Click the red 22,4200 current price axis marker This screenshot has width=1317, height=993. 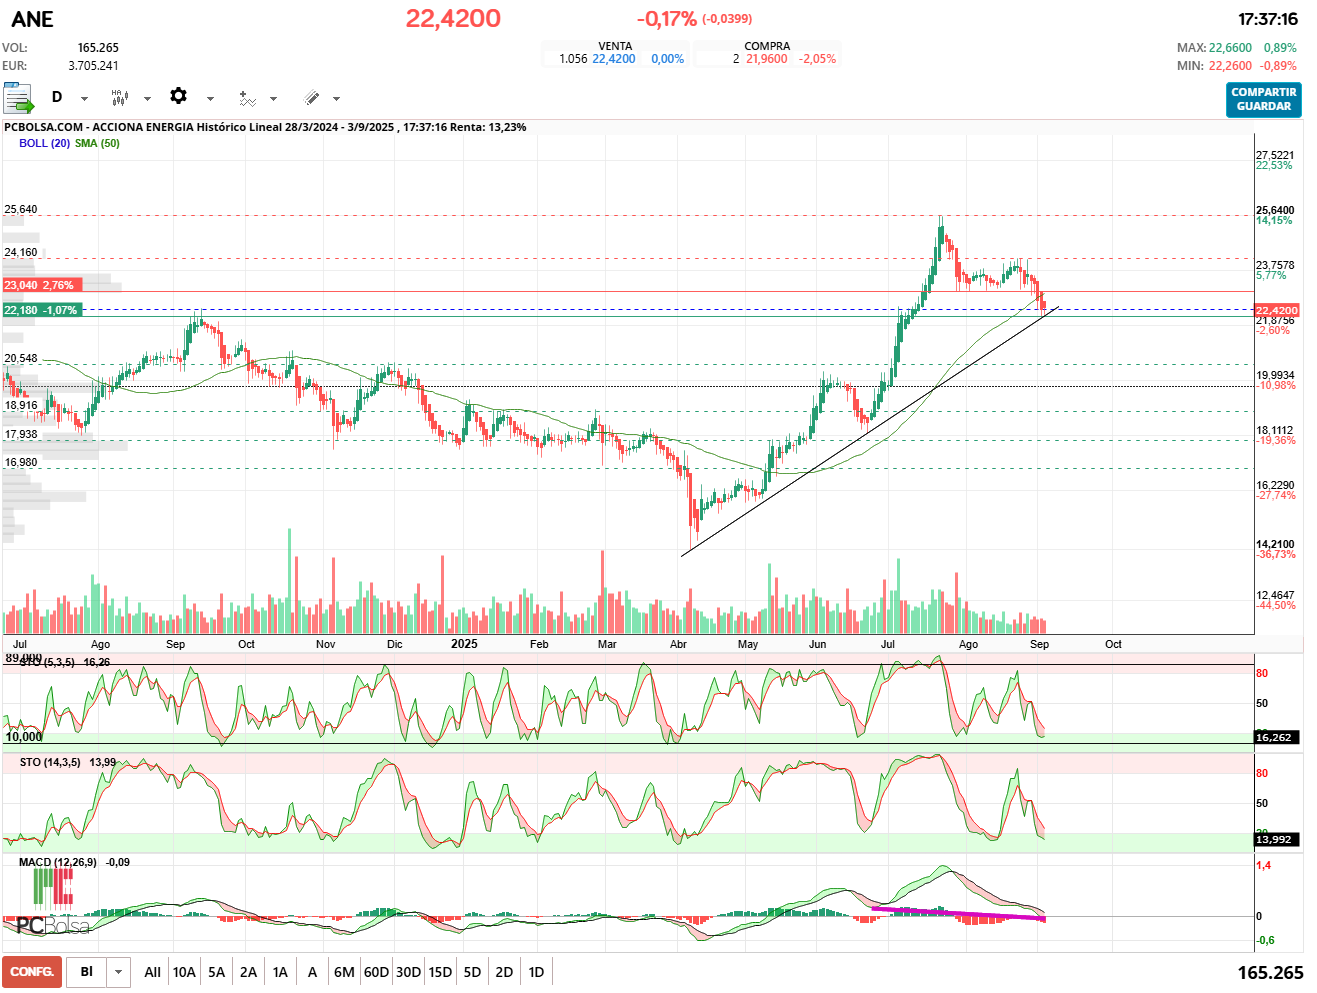click(1277, 310)
